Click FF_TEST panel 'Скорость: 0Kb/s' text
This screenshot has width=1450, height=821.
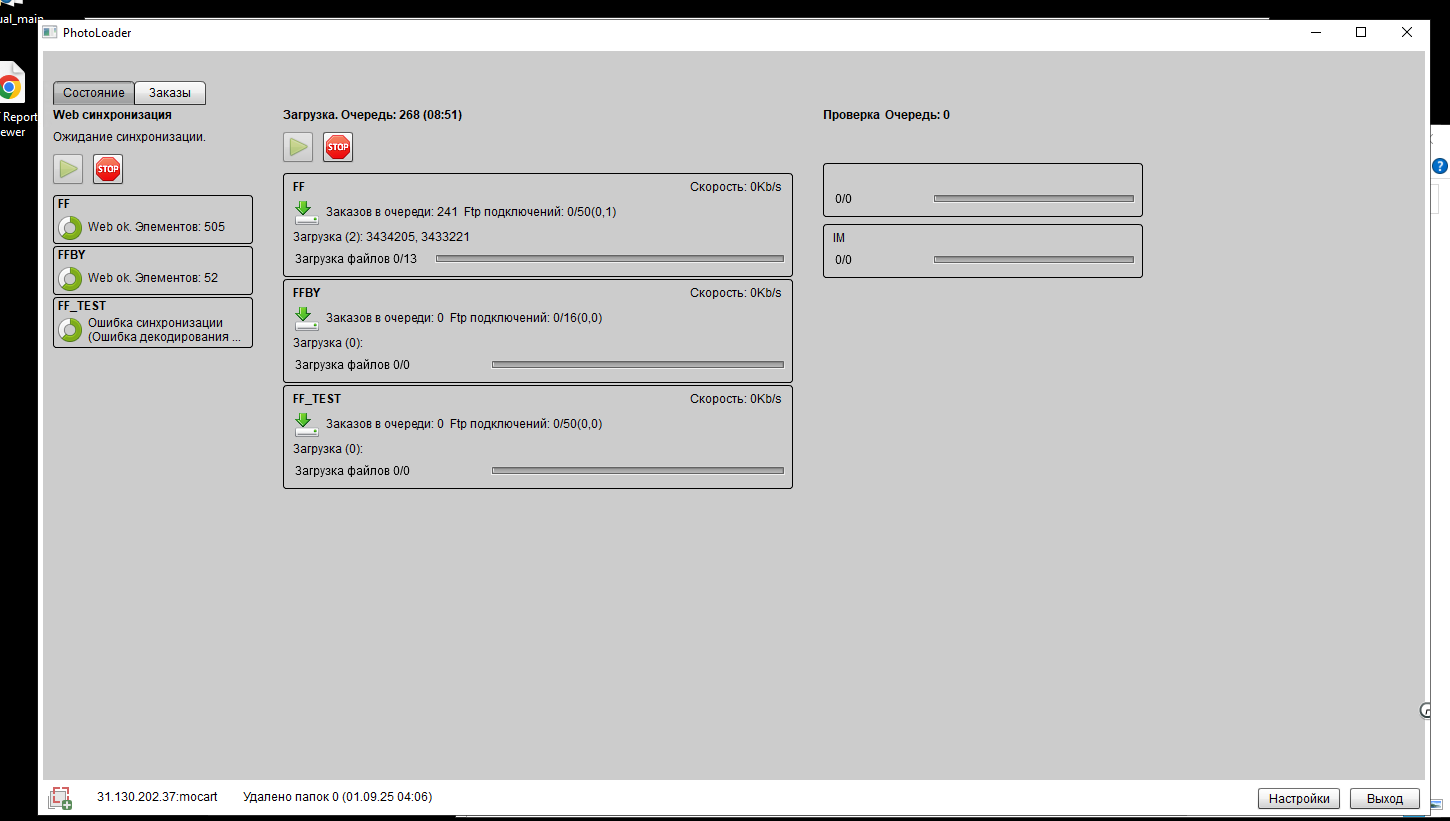[736, 399]
